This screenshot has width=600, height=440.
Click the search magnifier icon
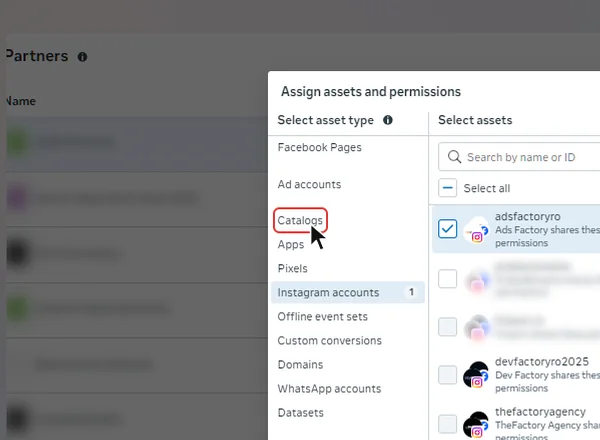point(454,157)
